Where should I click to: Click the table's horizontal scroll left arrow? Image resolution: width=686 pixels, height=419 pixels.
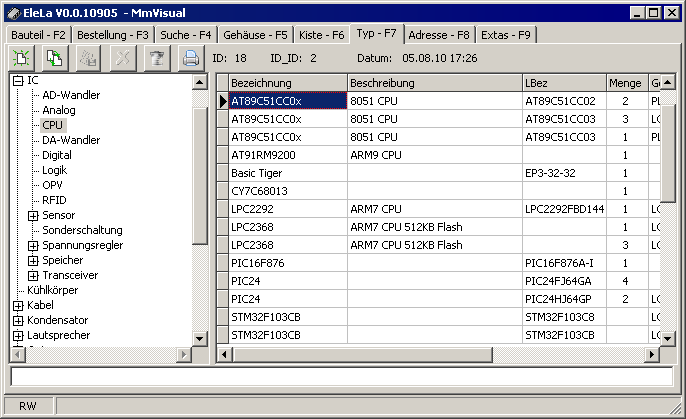click(224, 354)
